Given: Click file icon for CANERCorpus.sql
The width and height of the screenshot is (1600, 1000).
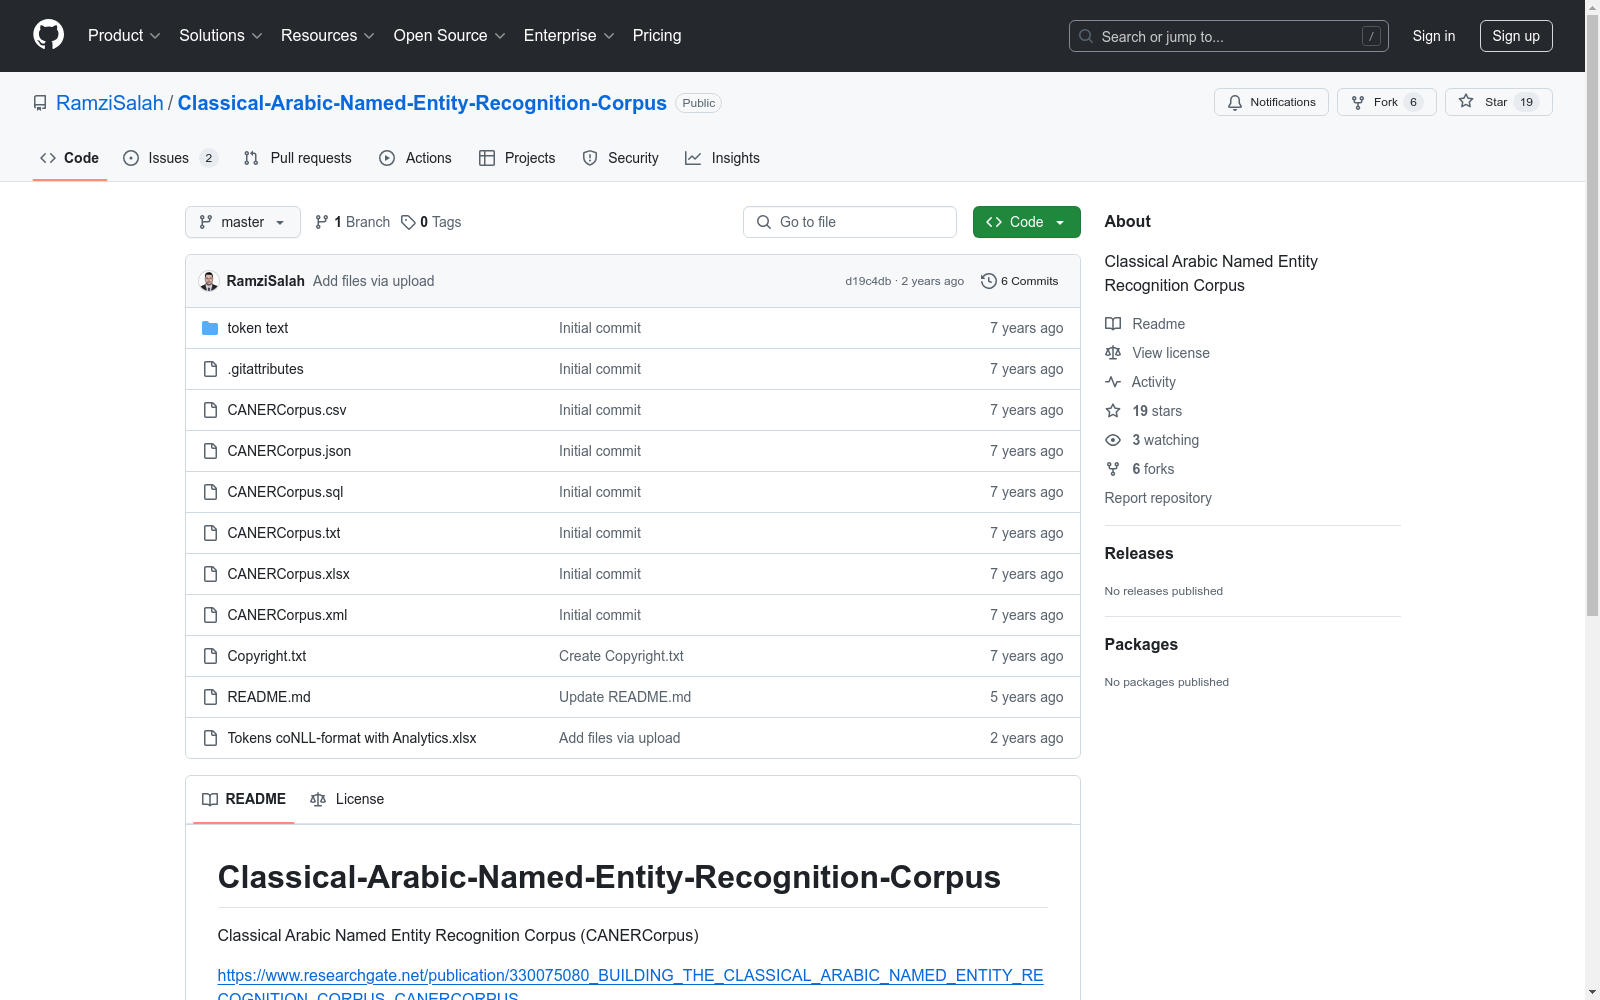Looking at the screenshot, I should tap(210, 492).
